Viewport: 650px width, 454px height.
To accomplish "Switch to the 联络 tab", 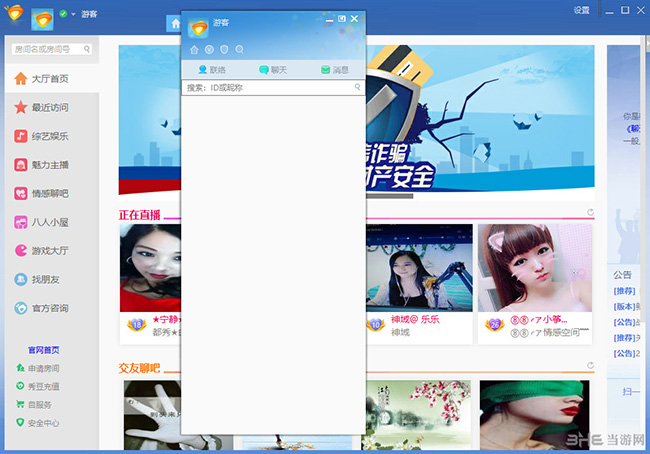I will (x=212, y=70).
